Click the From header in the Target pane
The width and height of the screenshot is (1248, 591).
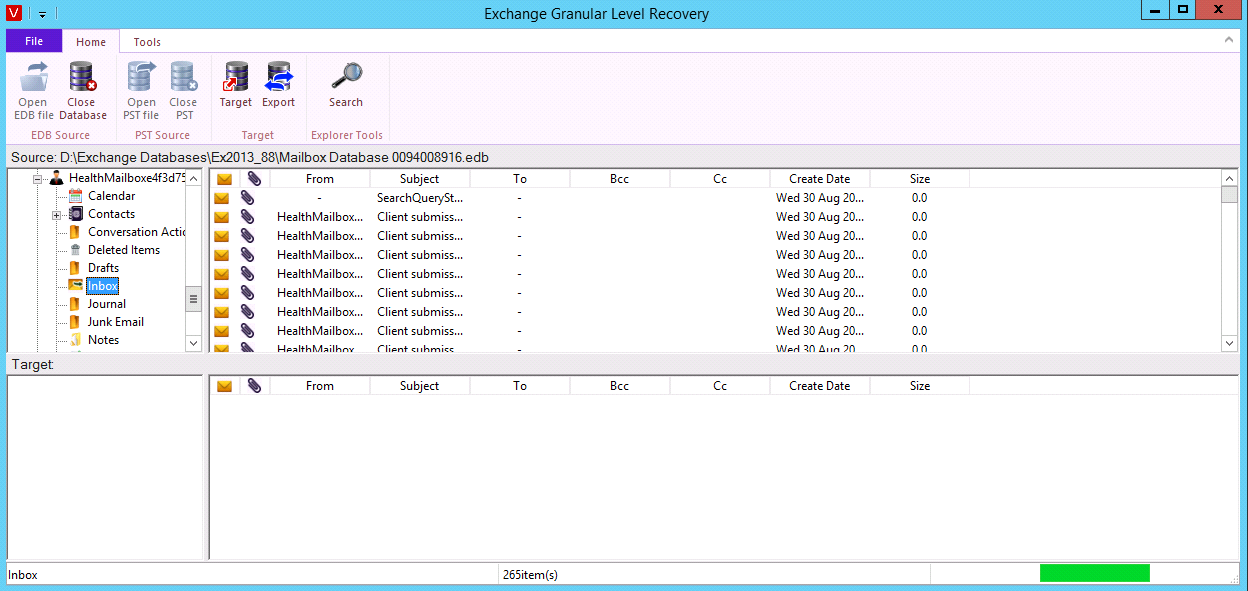320,386
